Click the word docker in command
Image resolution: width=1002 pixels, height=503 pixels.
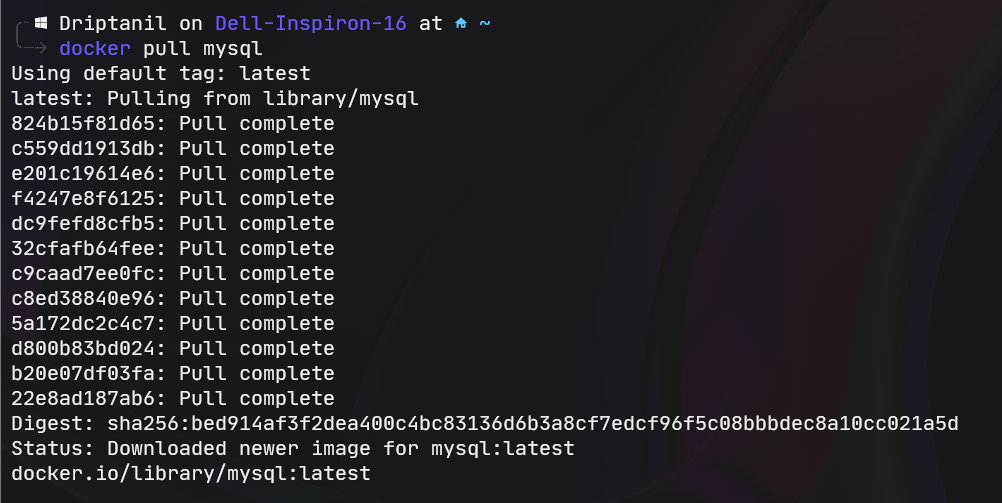[x=95, y=48]
